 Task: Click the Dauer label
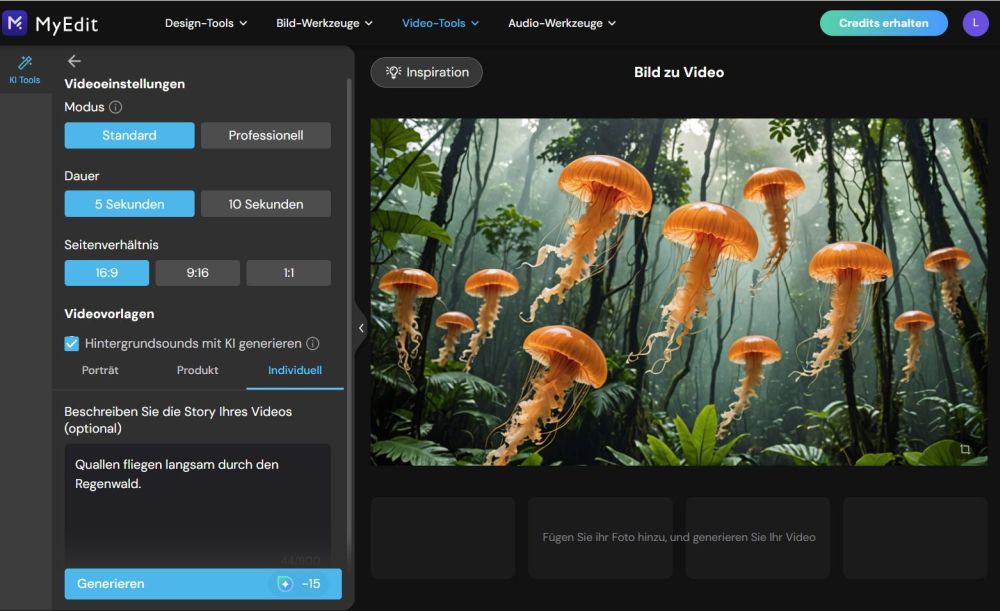pyautogui.click(x=82, y=176)
